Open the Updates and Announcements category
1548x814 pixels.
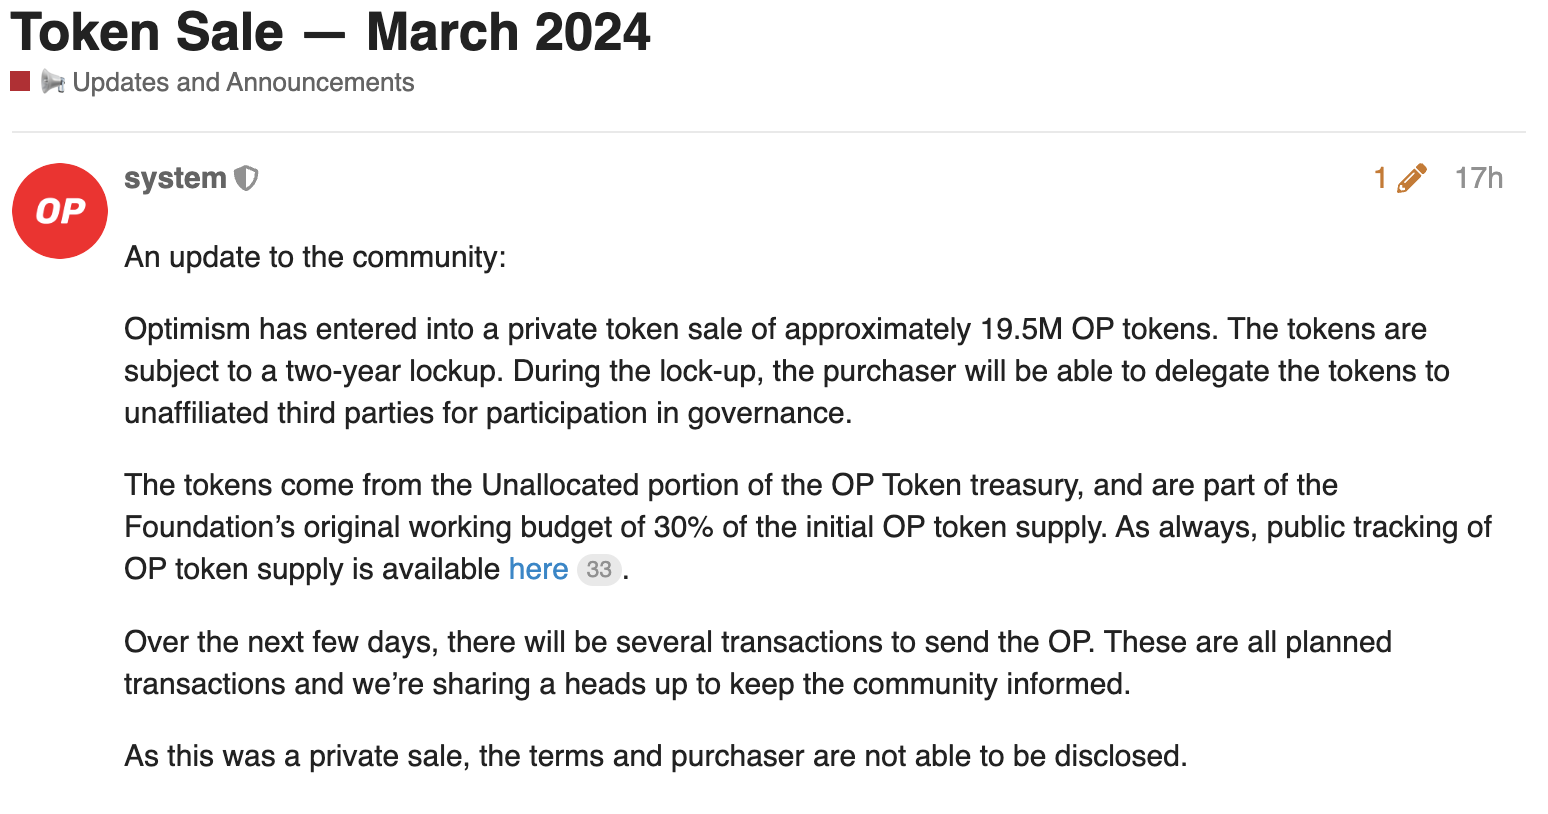tap(243, 82)
